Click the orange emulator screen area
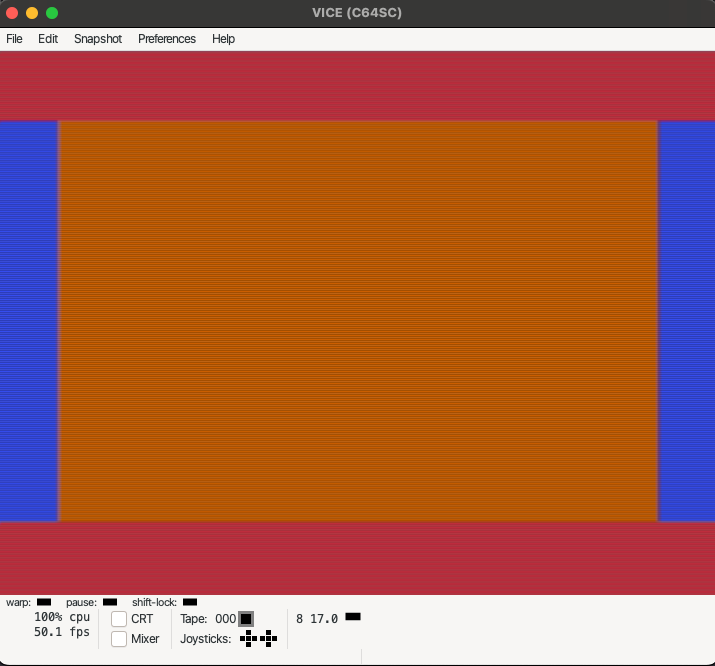The image size is (715, 666). (x=357, y=320)
